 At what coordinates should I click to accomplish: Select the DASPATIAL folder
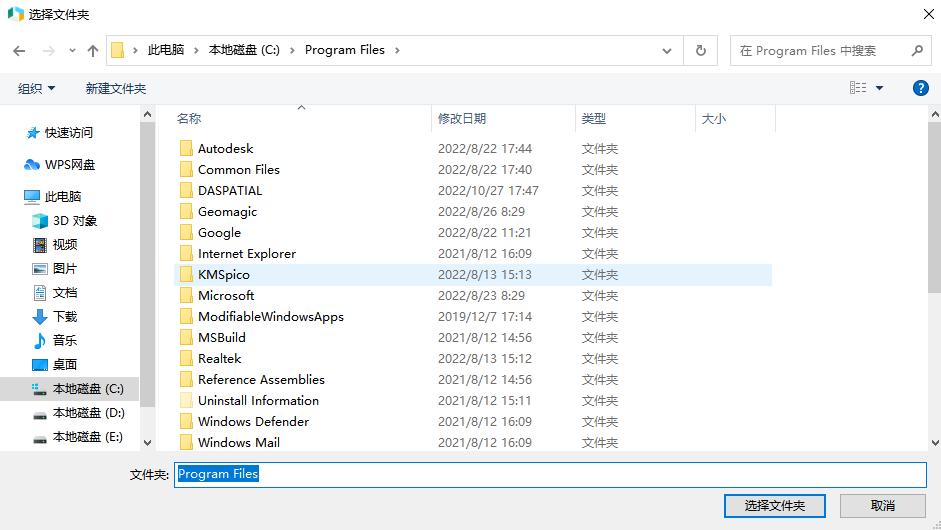point(230,190)
